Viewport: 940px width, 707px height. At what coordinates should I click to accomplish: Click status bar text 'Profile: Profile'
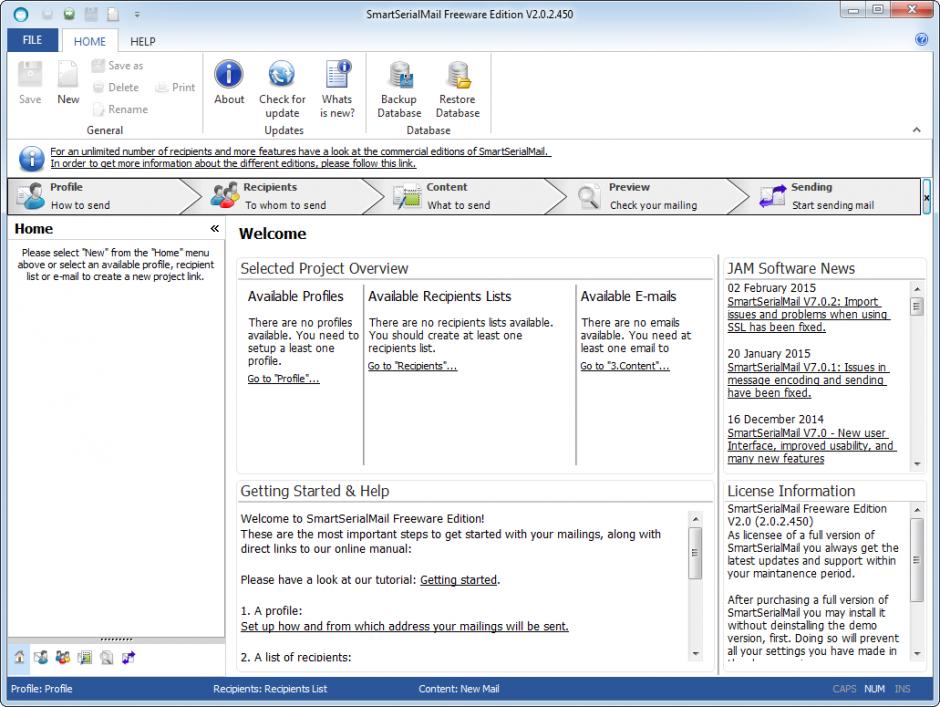[41, 689]
